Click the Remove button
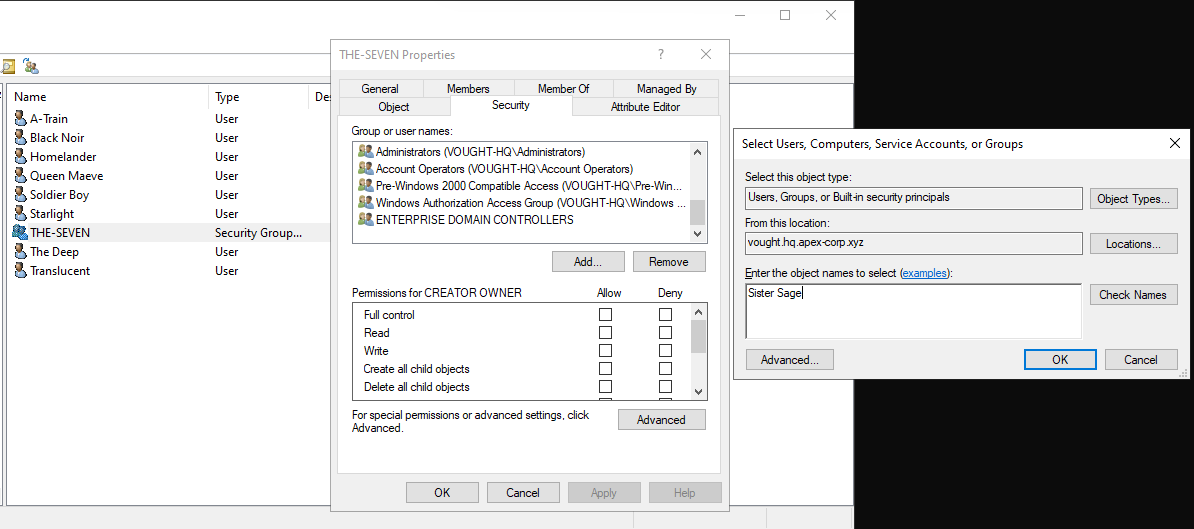Viewport: 1194px width, 529px height. (669, 262)
